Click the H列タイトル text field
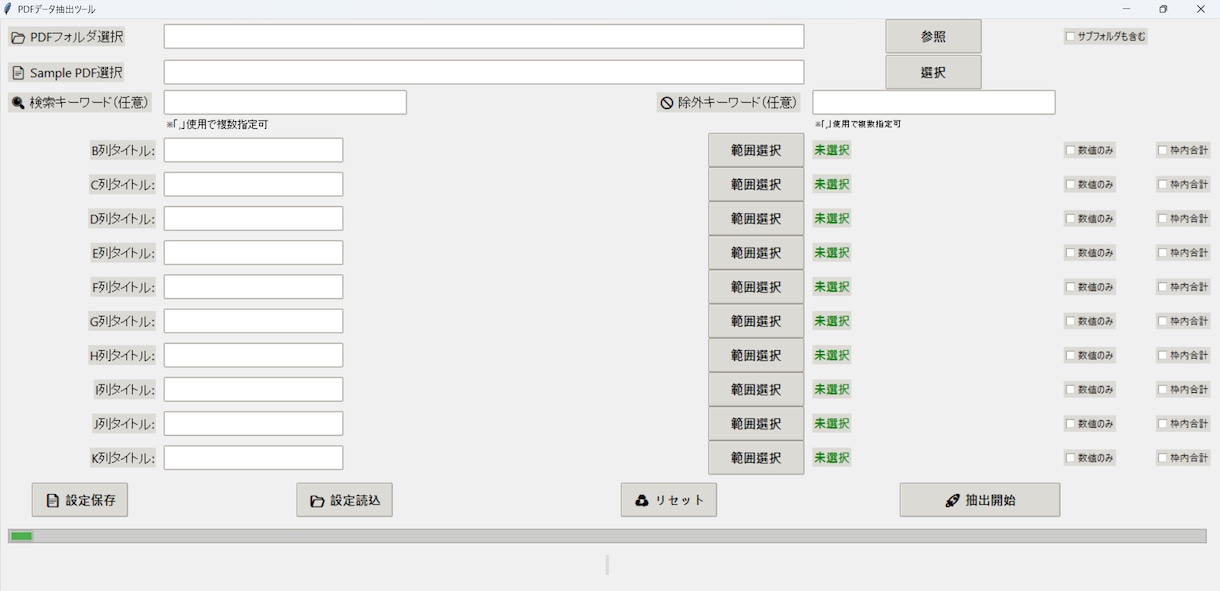Image resolution: width=1220 pixels, height=591 pixels. [253, 355]
